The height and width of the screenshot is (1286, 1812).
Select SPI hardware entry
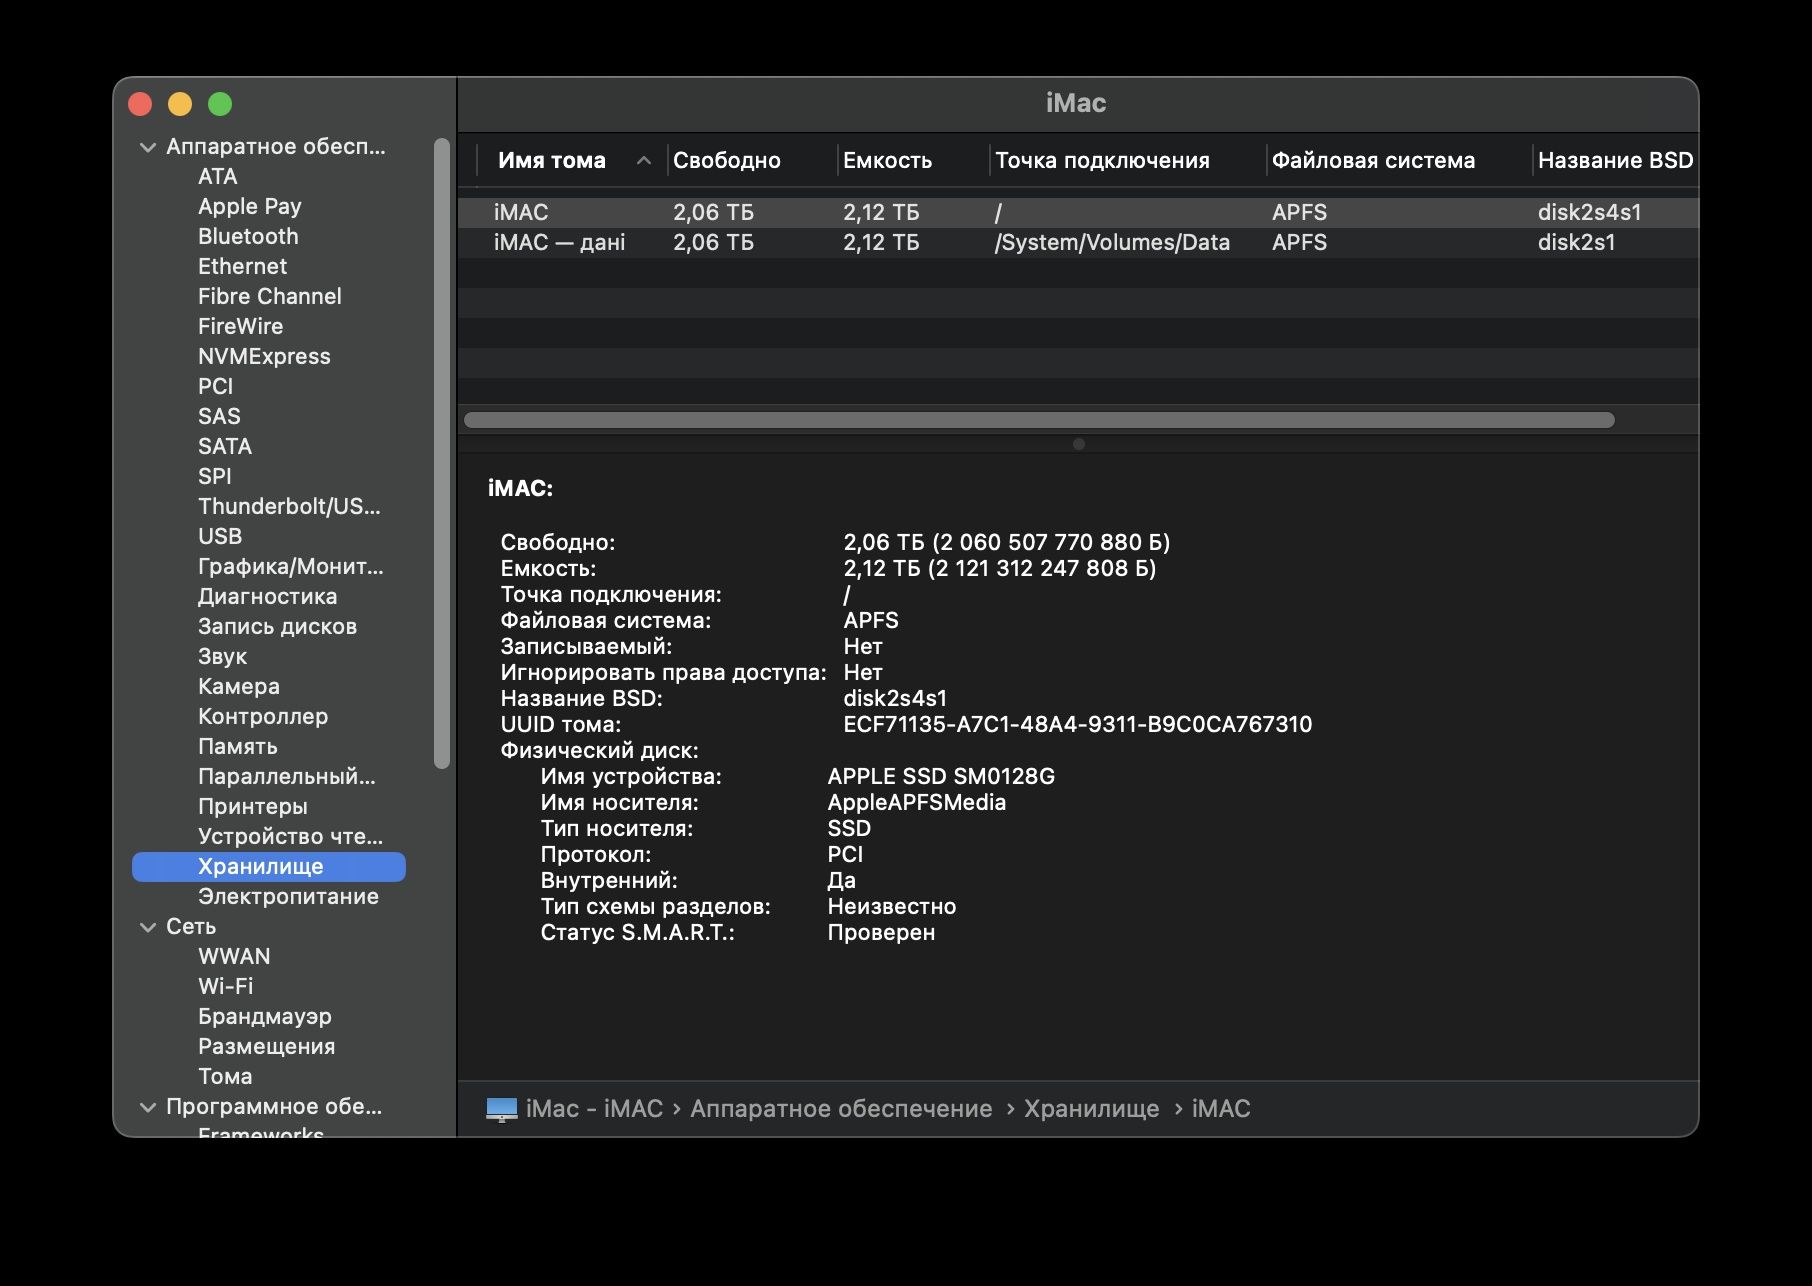(x=214, y=477)
